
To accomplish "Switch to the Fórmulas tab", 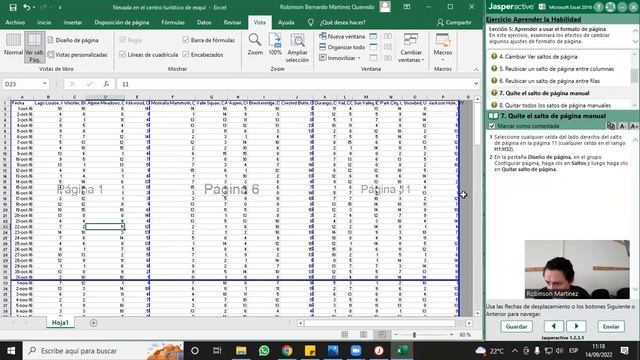I will [x=173, y=22].
